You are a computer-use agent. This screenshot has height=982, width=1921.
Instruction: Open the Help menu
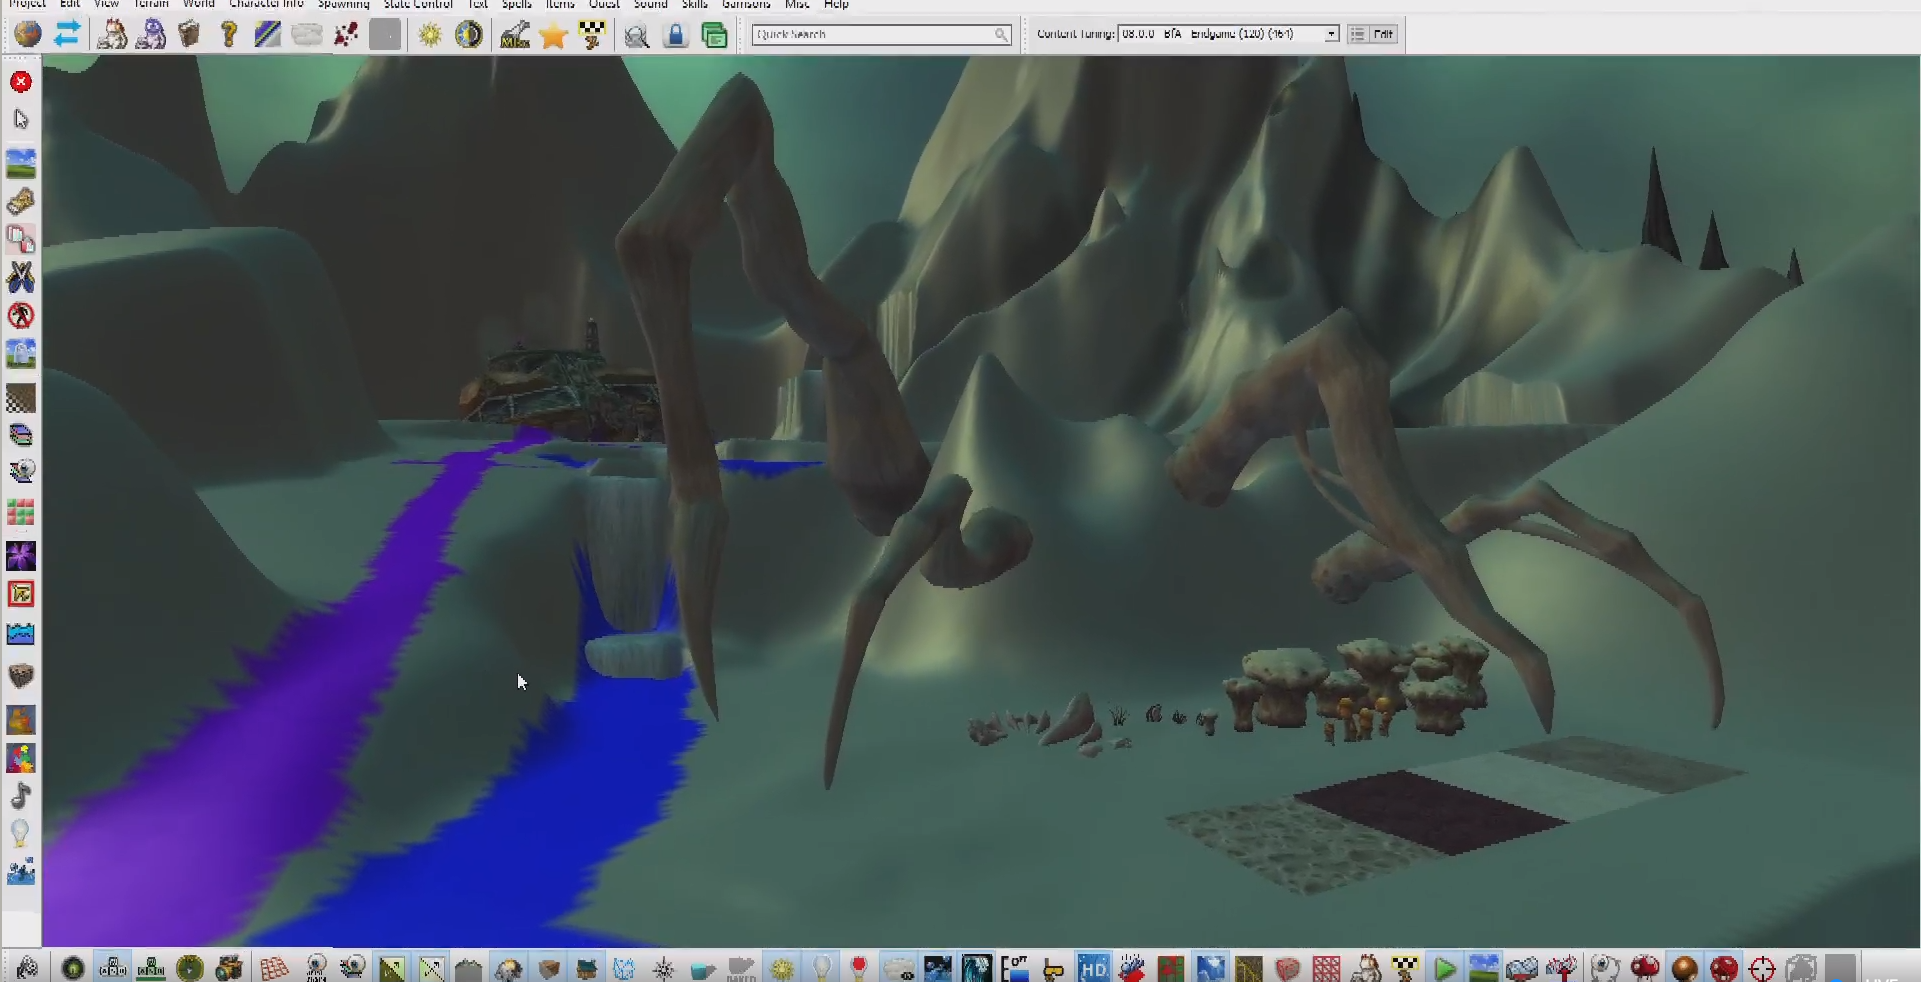(836, 4)
